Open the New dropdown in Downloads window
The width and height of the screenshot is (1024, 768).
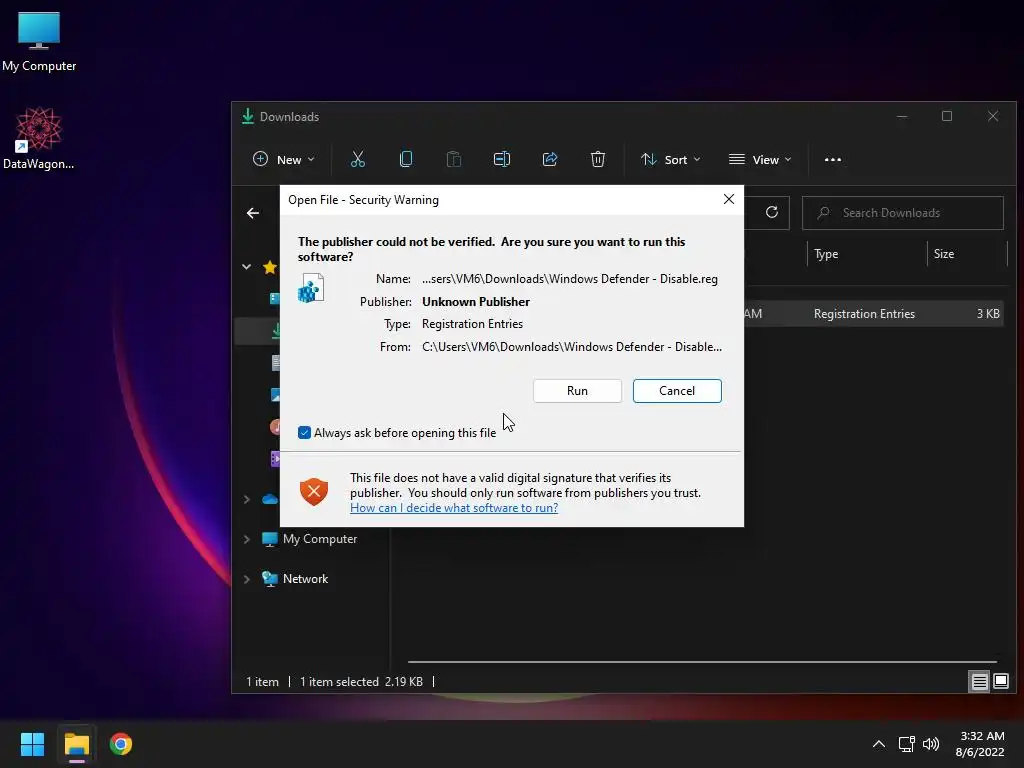coord(283,159)
